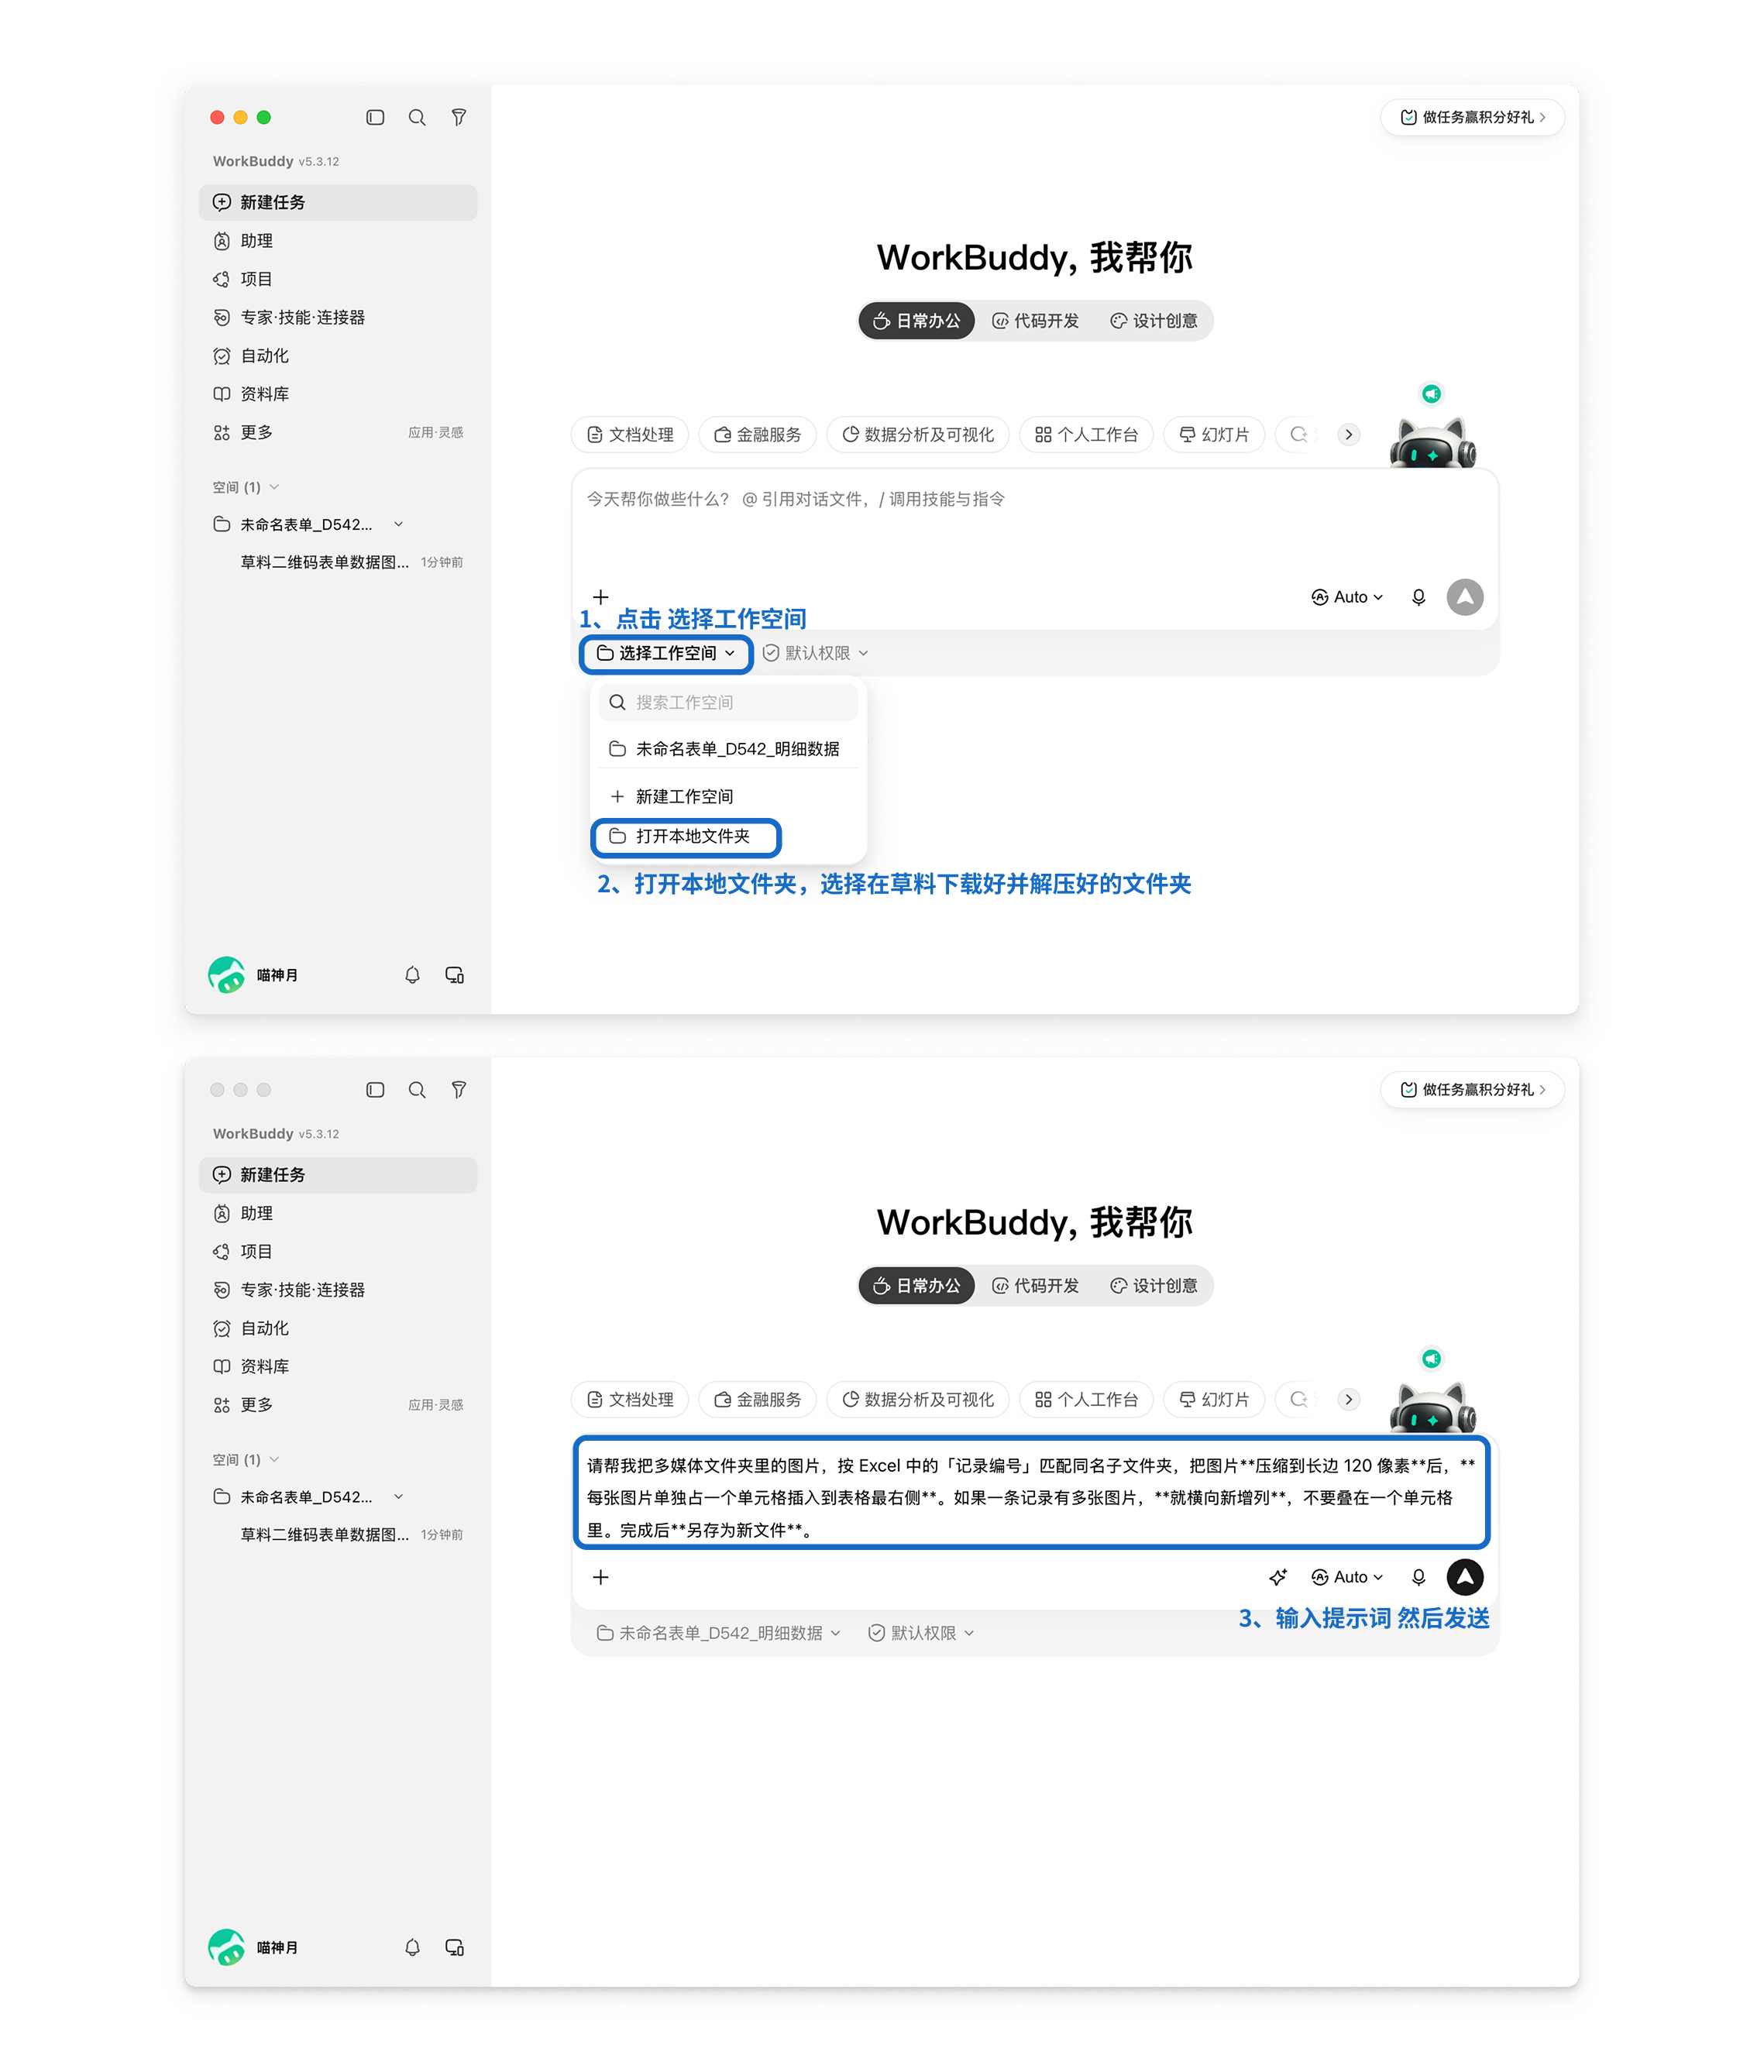
Task: Click robot cat mascot in top window
Action: (1432, 442)
